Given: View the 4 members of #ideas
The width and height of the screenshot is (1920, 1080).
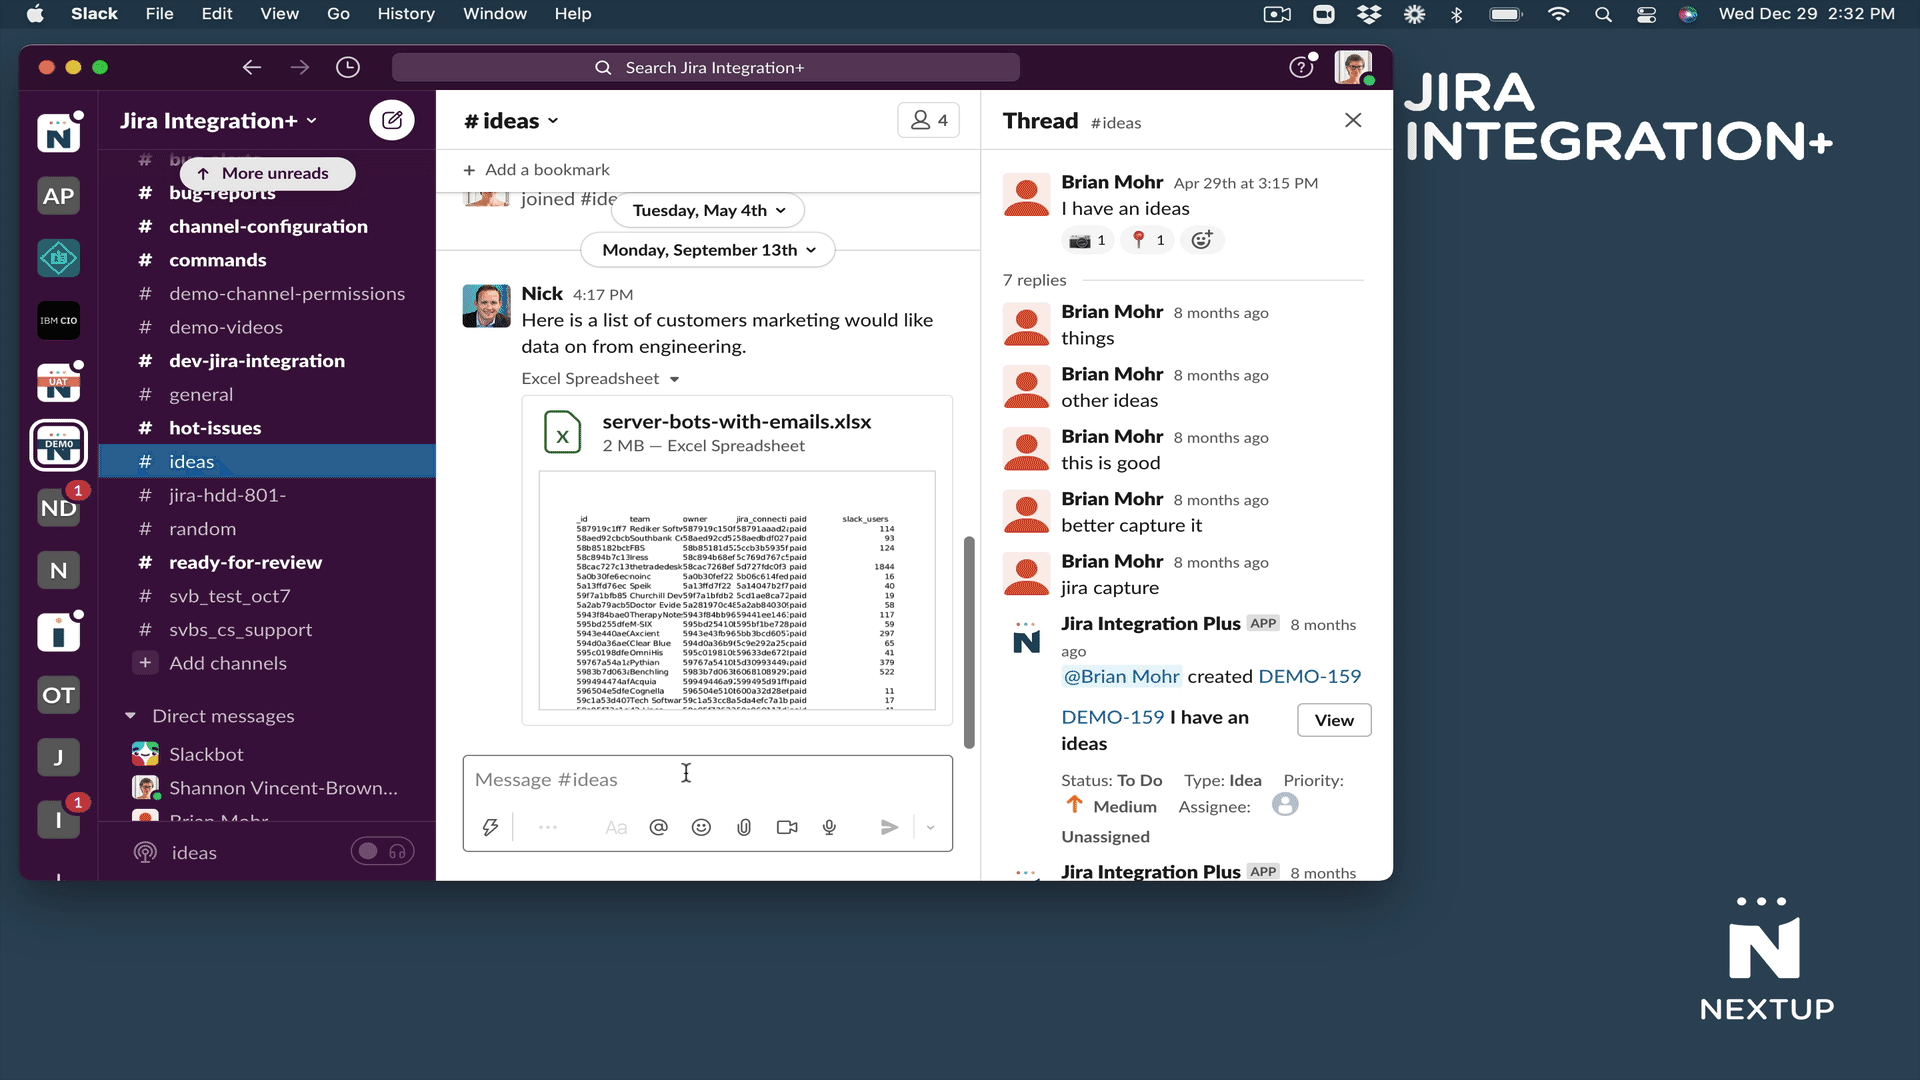Looking at the screenshot, I should [929, 120].
